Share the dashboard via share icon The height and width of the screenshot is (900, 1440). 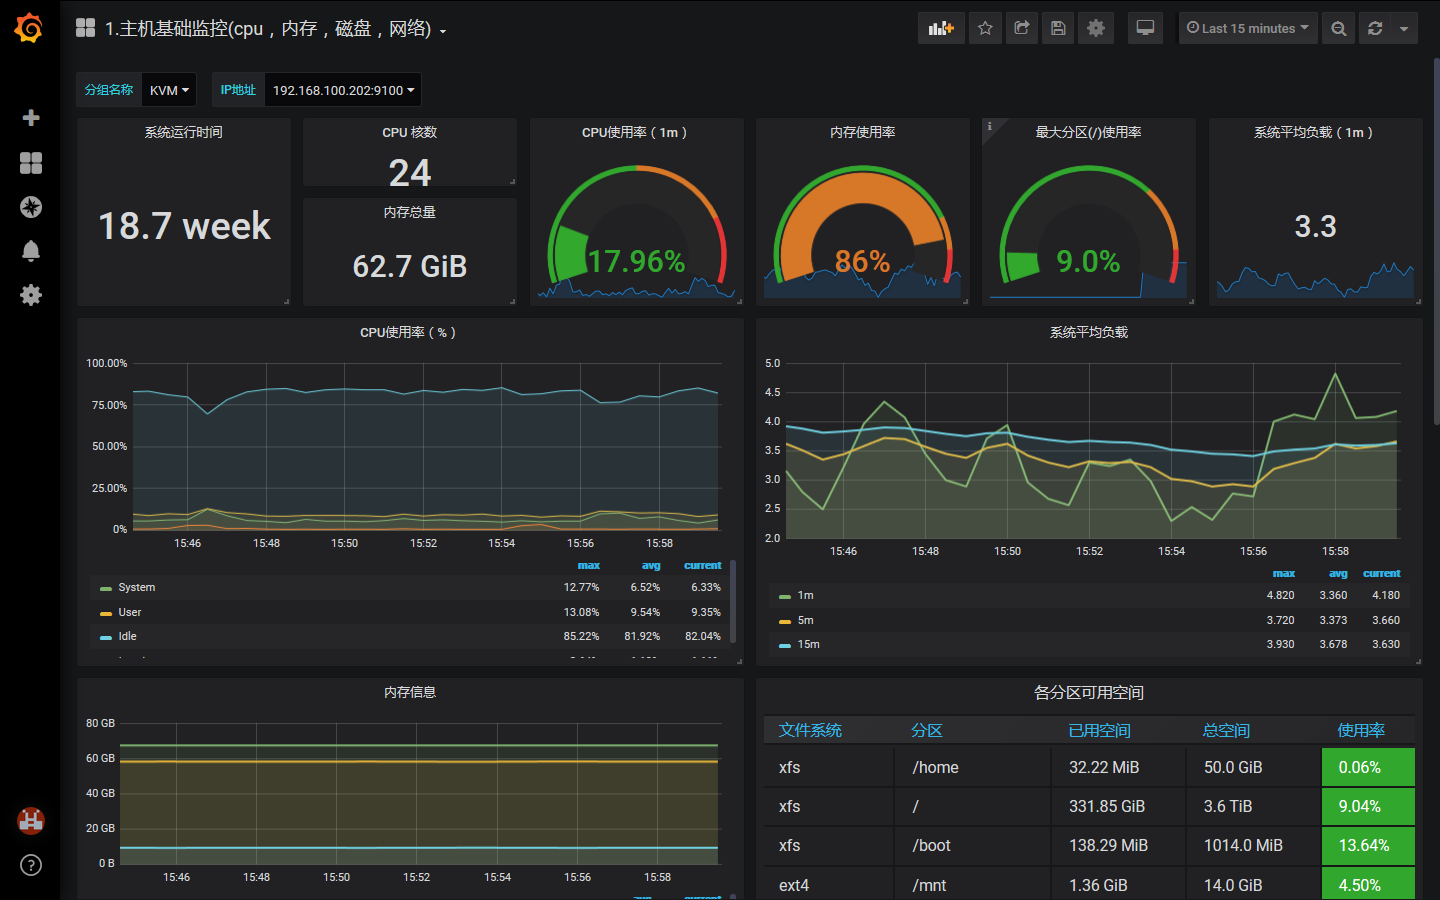(x=1021, y=28)
